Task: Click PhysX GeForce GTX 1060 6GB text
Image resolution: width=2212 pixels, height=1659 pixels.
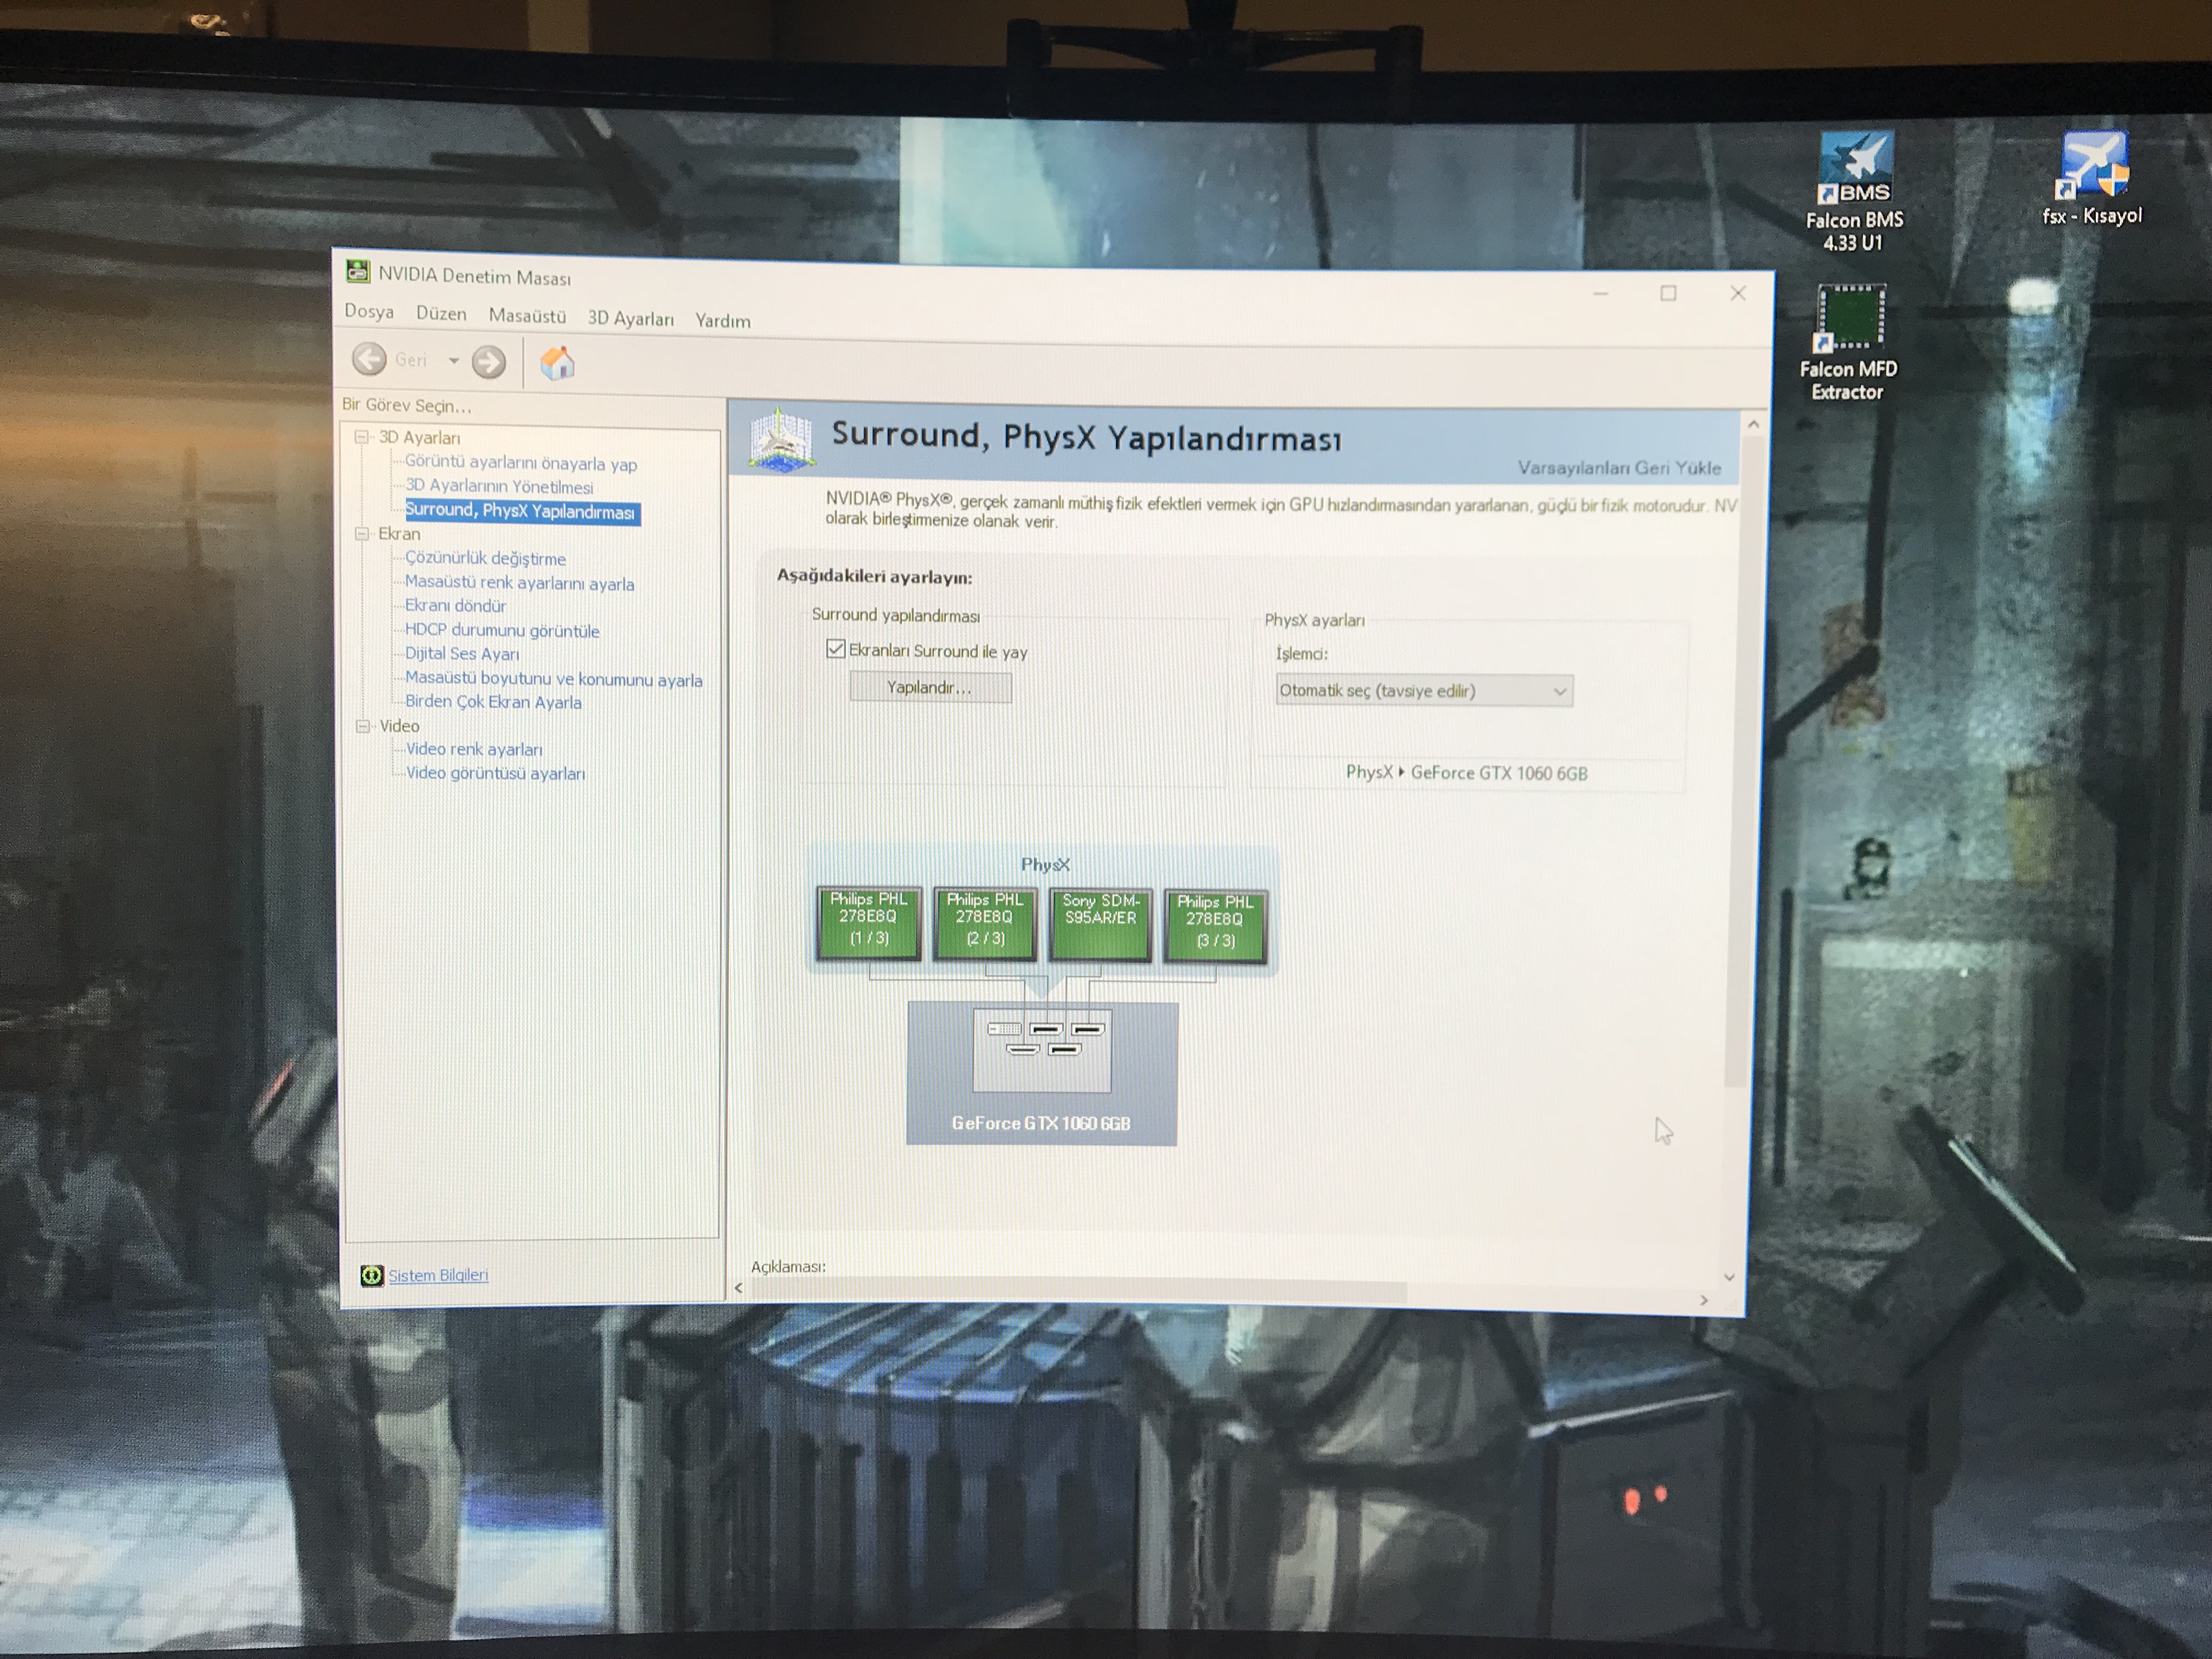Action: [x=1466, y=772]
